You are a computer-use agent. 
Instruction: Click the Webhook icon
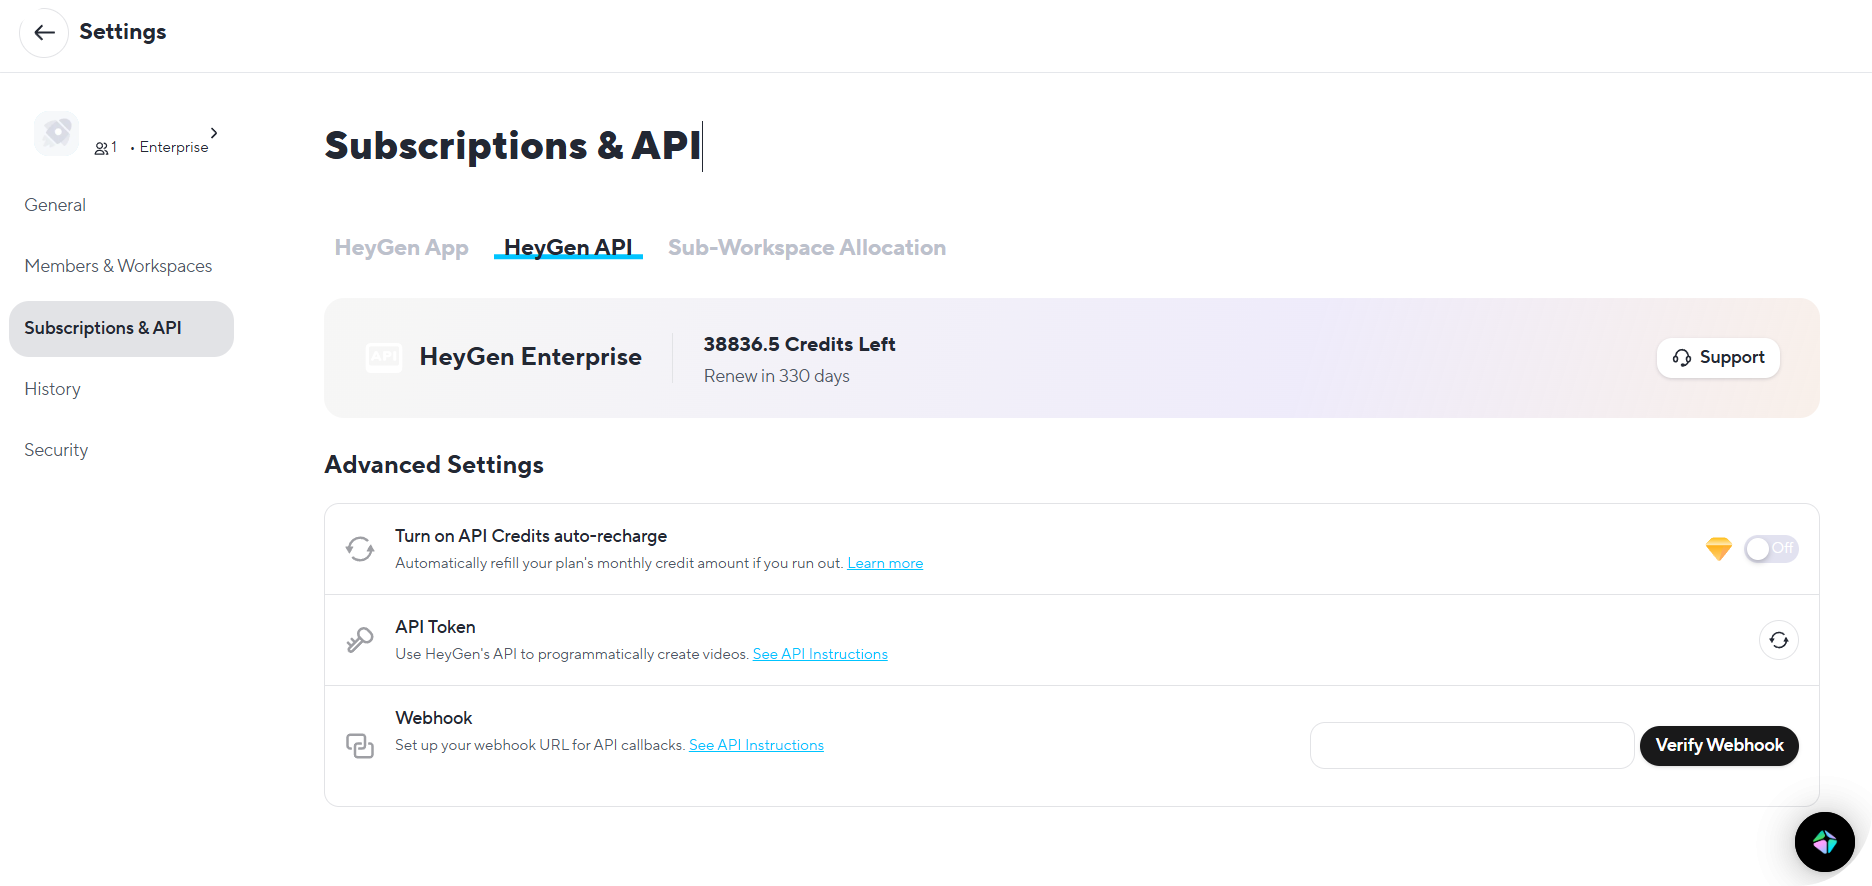360,745
